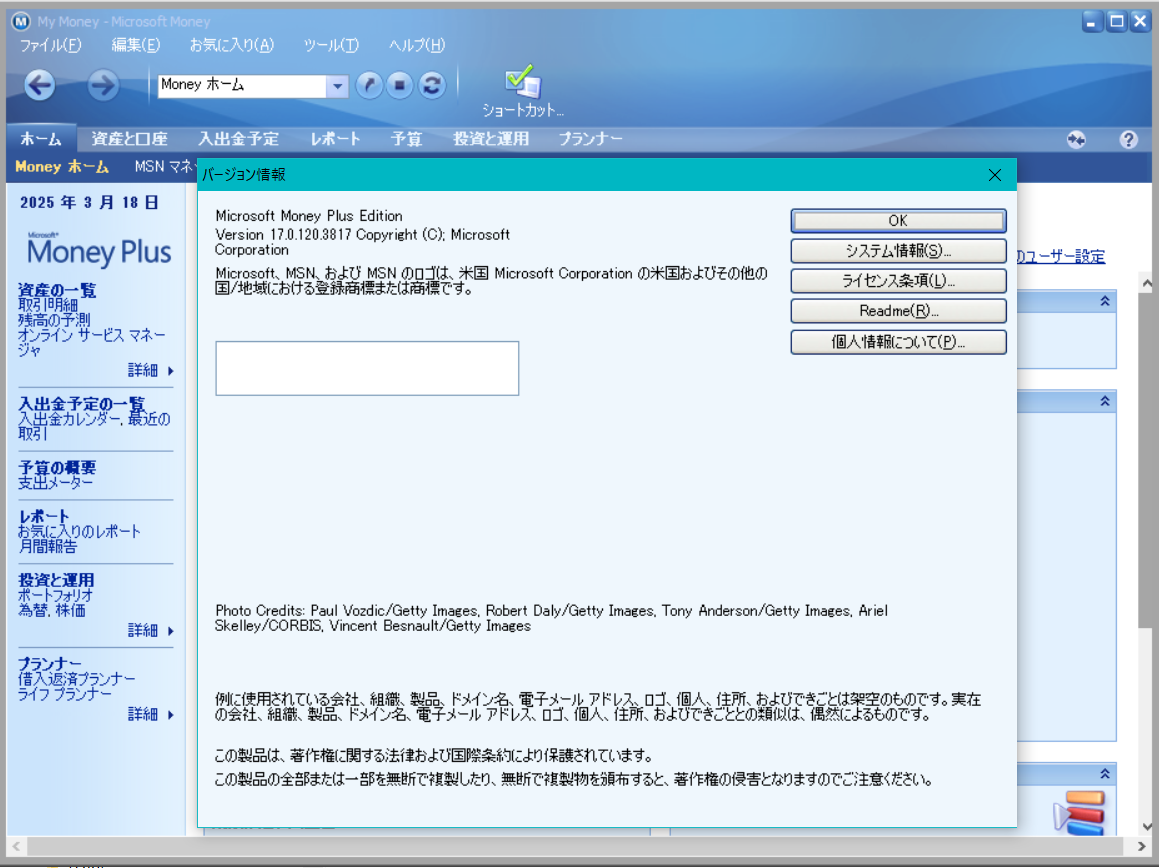This screenshot has width=1159, height=868.
Task: Collapse the top right panel with its chevron
Action: click(x=1105, y=301)
